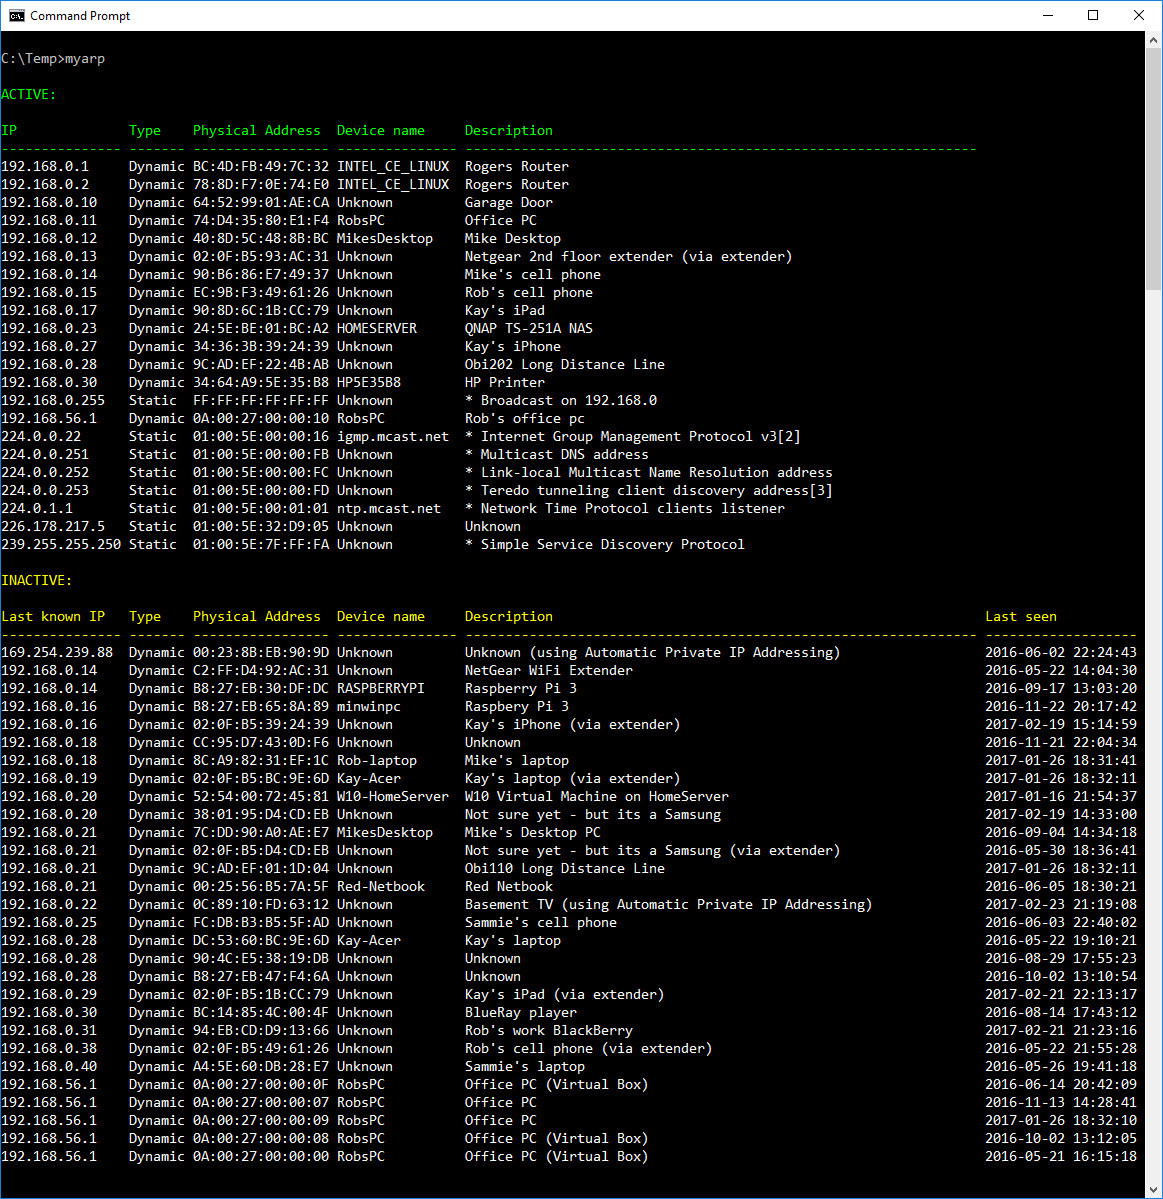Click the scrollbar down arrow
The width and height of the screenshot is (1163, 1199).
(1154, 1190)
